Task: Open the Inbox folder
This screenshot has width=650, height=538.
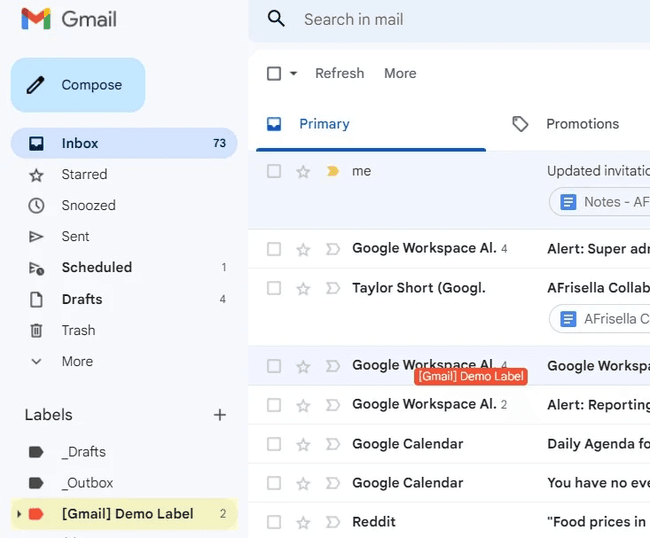Action: 124,143
